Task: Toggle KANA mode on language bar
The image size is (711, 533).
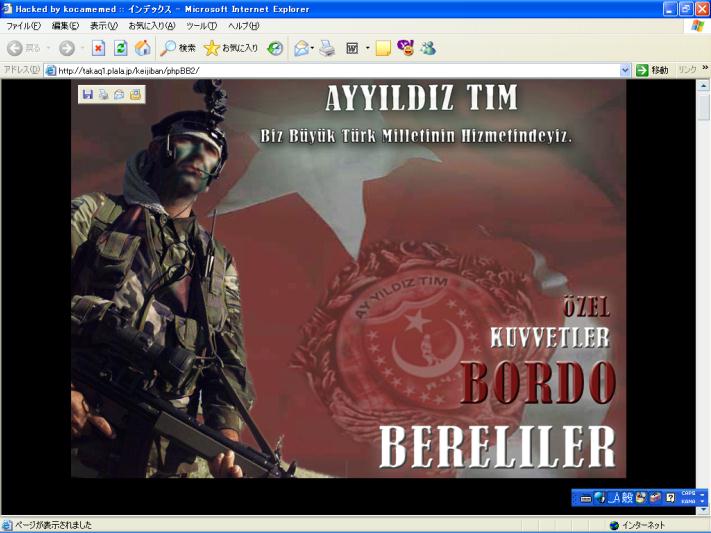Action: pyautogui.click(x=688, y=500)
